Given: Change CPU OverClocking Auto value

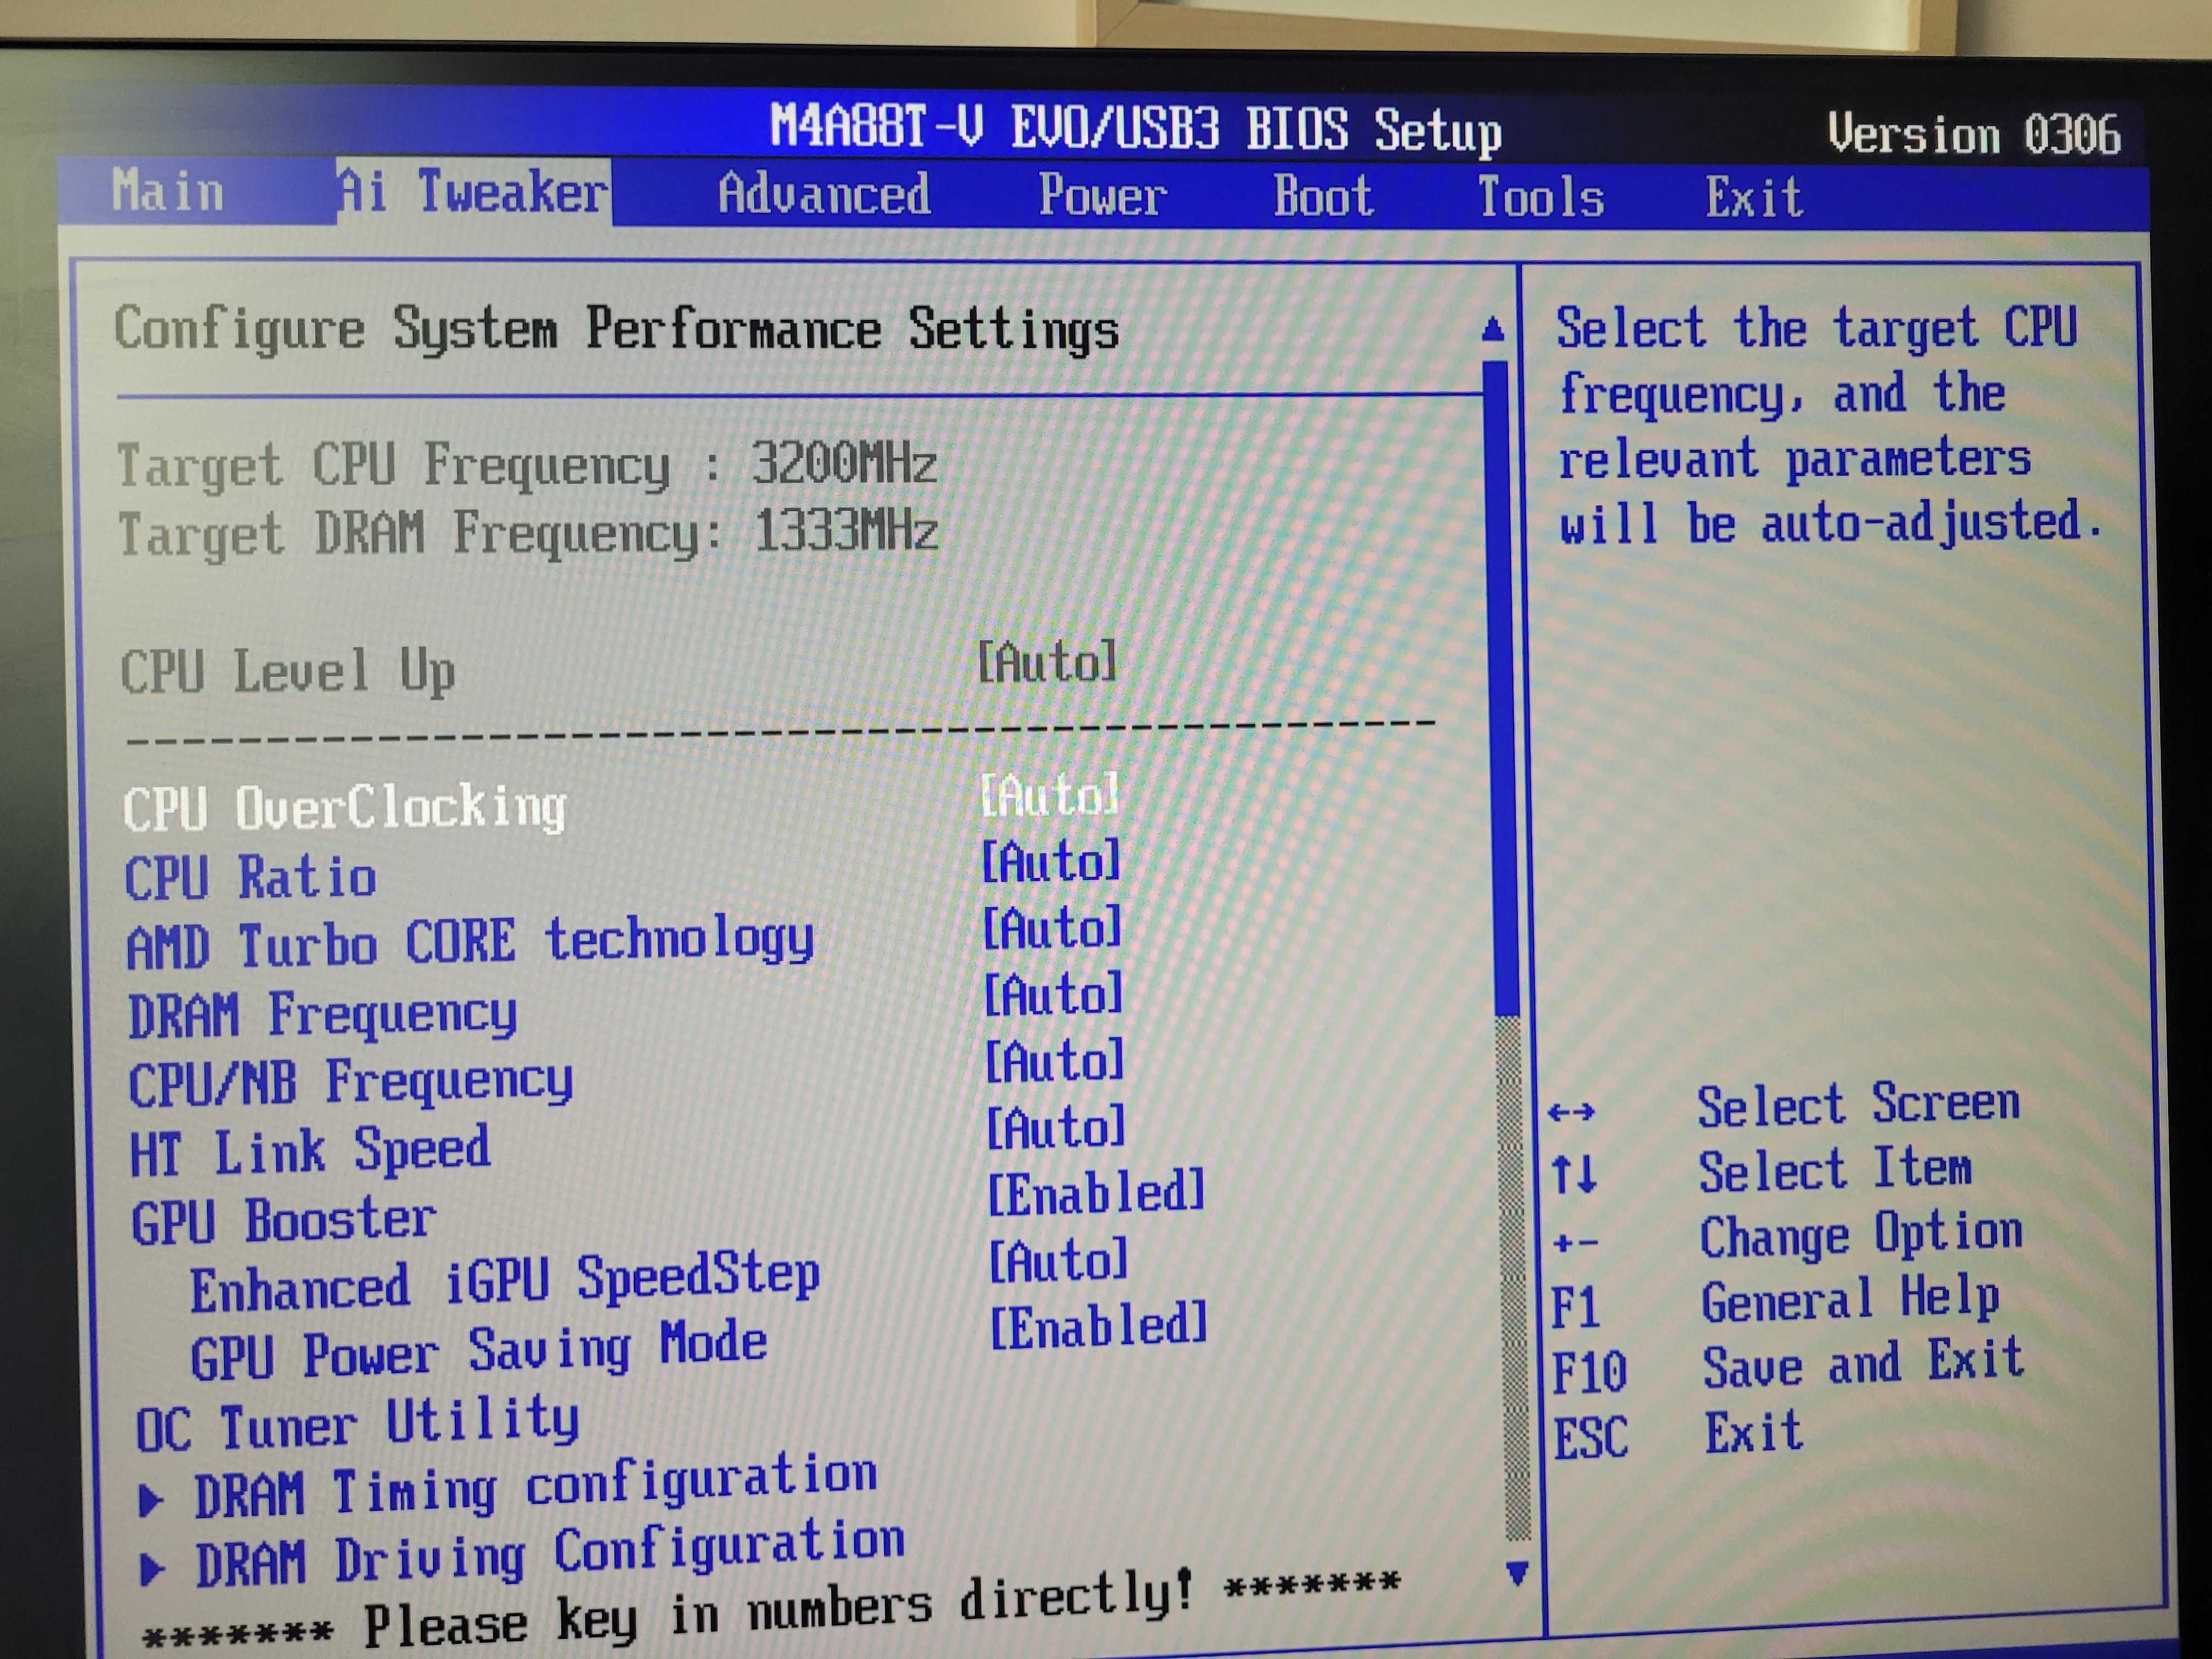Looking at the screenshot, I should click(x=1049, y=796).
